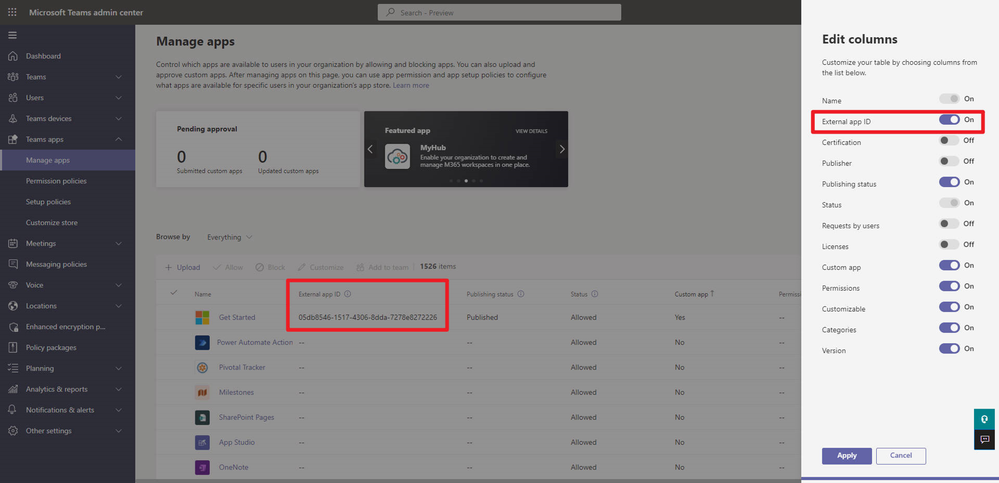Turn off Custom app column toggle

[x=949, y=265]
